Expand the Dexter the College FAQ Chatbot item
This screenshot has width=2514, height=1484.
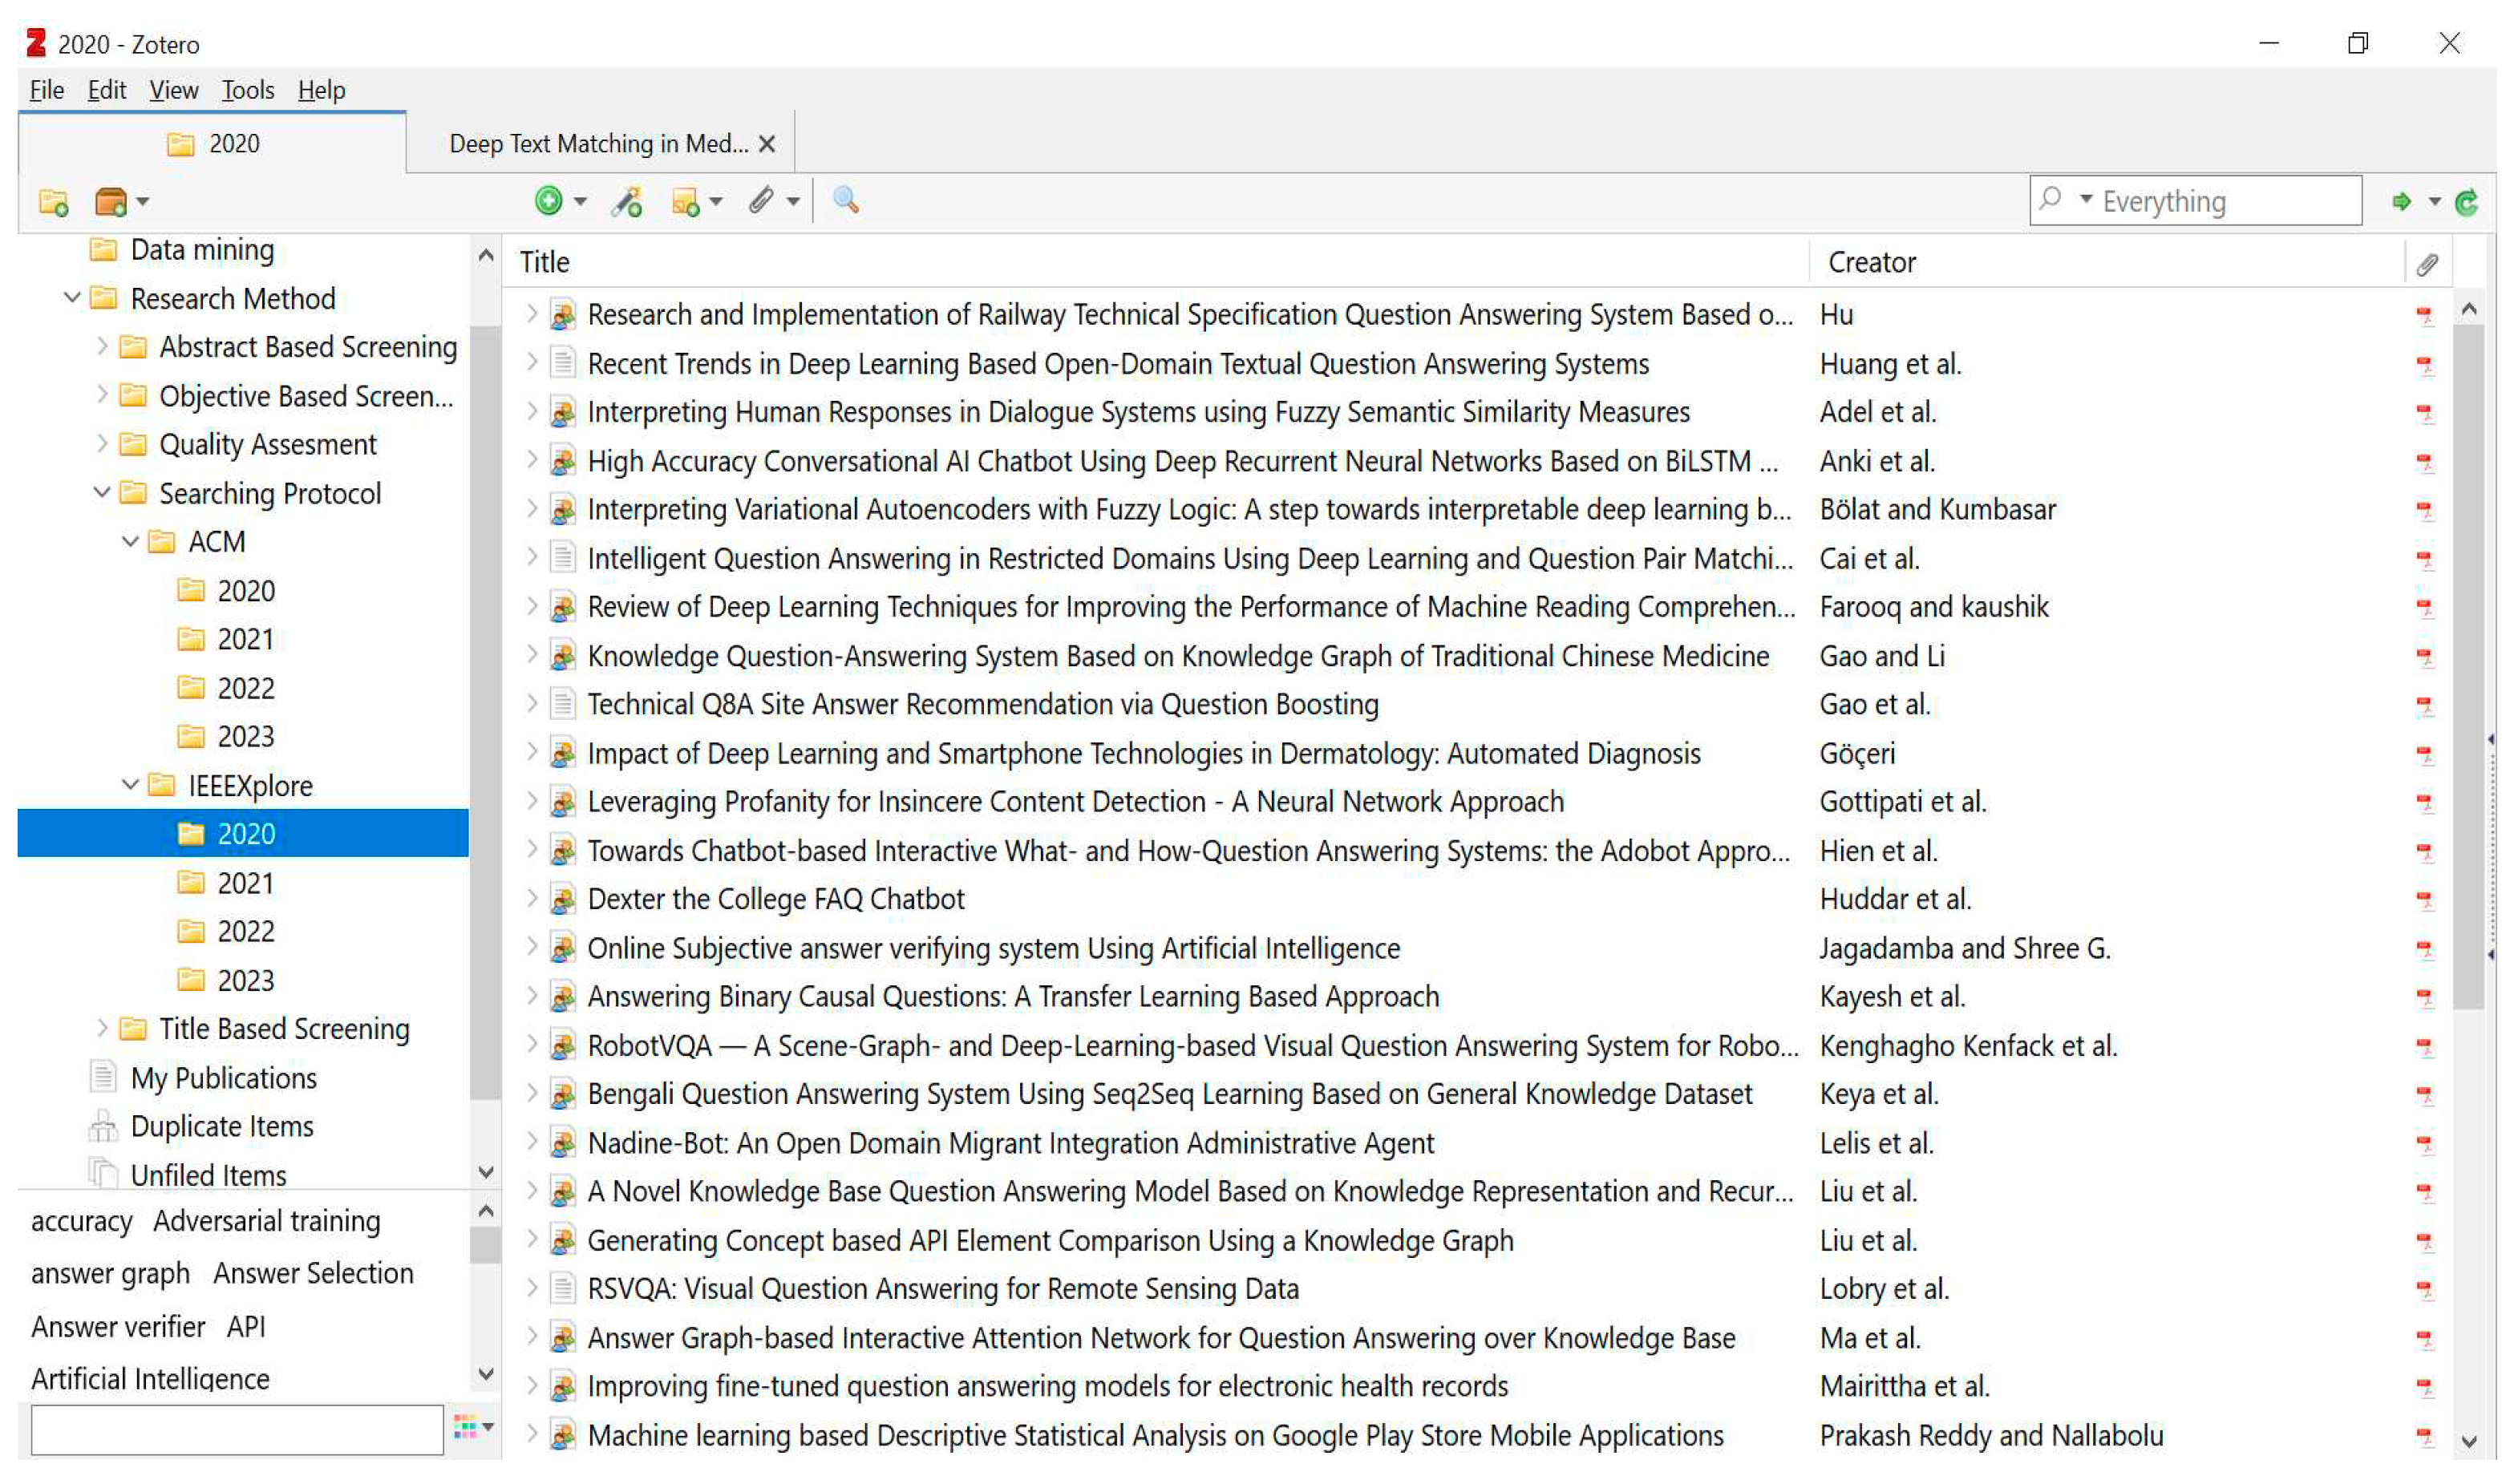click(533, 899)
